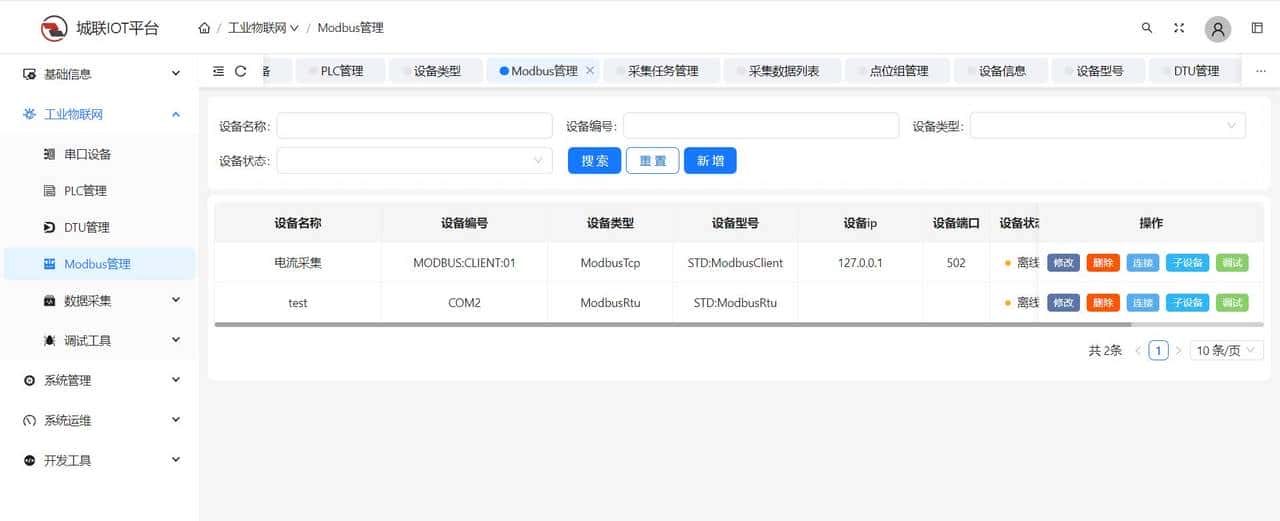The image size is (1280, 521).
Task: Toggle fullscreen with the expand icon
Action: [1179, 28]
